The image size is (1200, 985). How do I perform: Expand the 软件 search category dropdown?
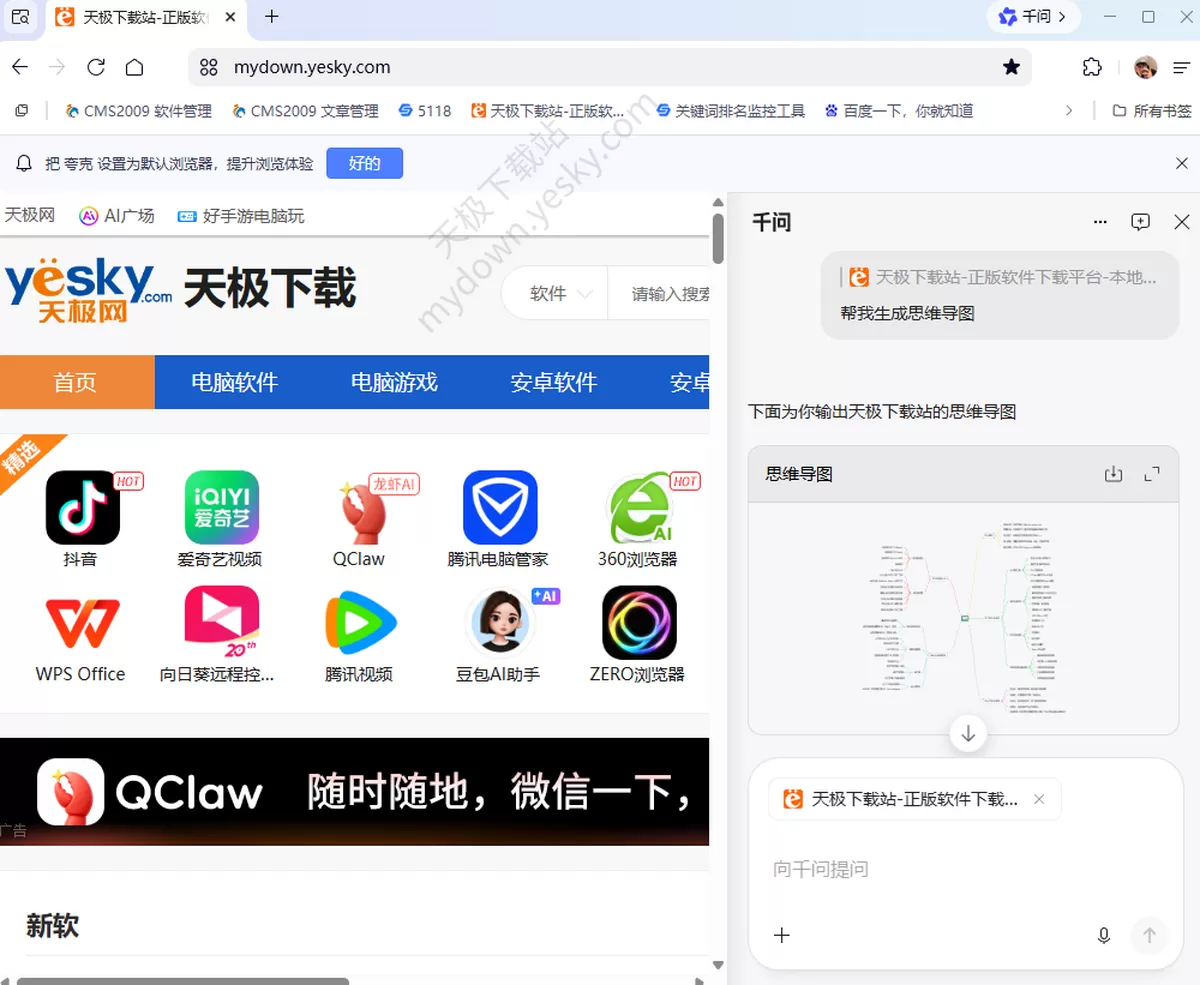point(560,294)
